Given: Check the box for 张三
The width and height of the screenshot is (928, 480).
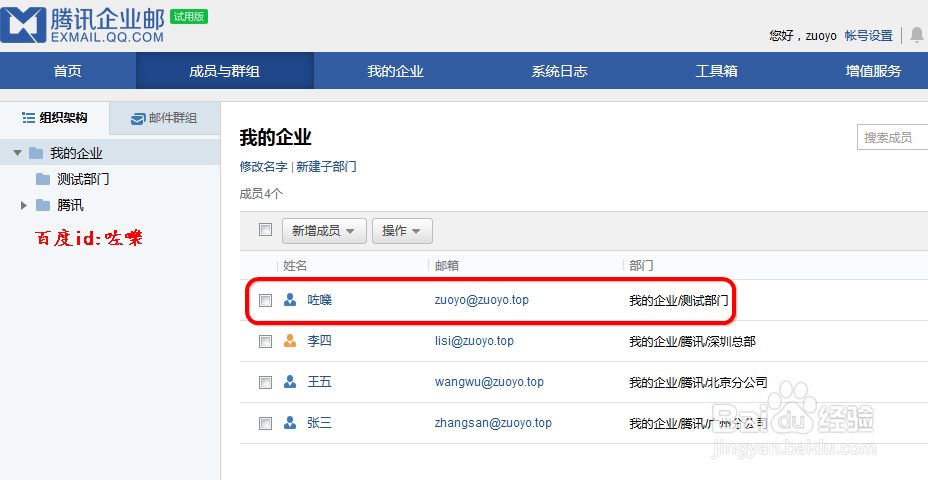Looking at the screenshot, I should click(x=265, y=423).
